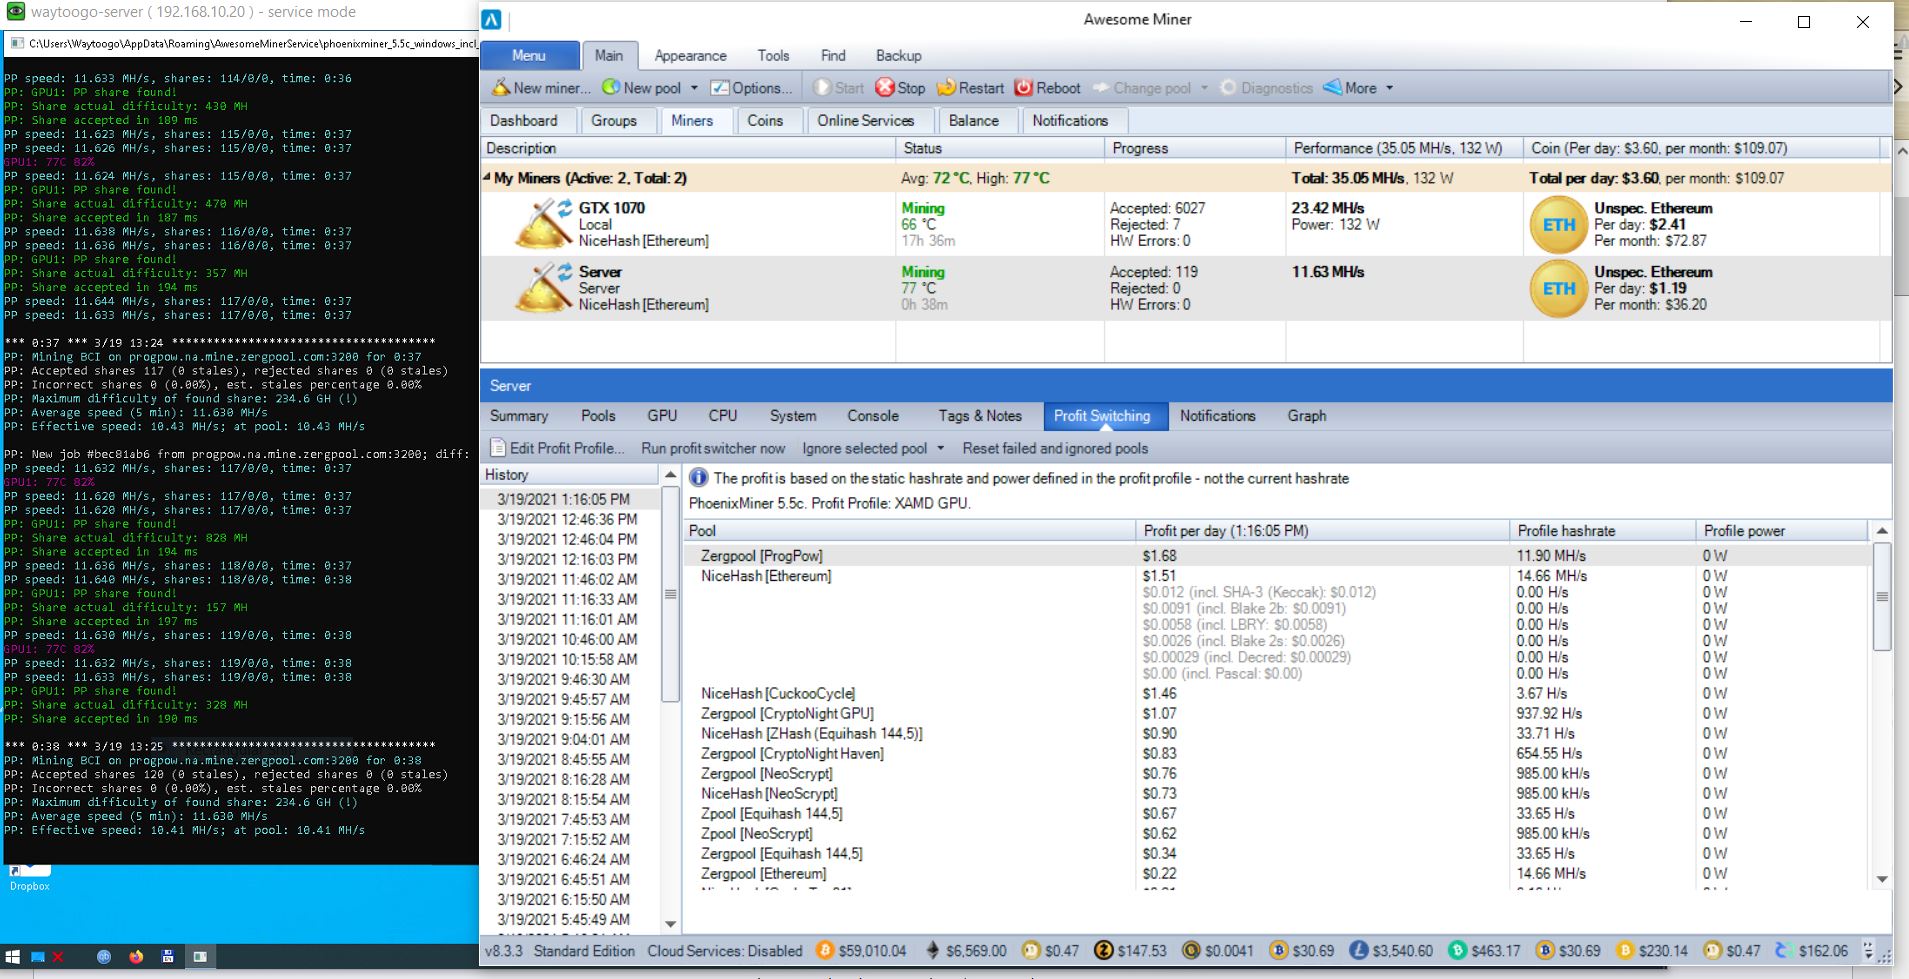Switch to the Graph tab
Screen dimensions: 1909x979
coord(1306,416)
